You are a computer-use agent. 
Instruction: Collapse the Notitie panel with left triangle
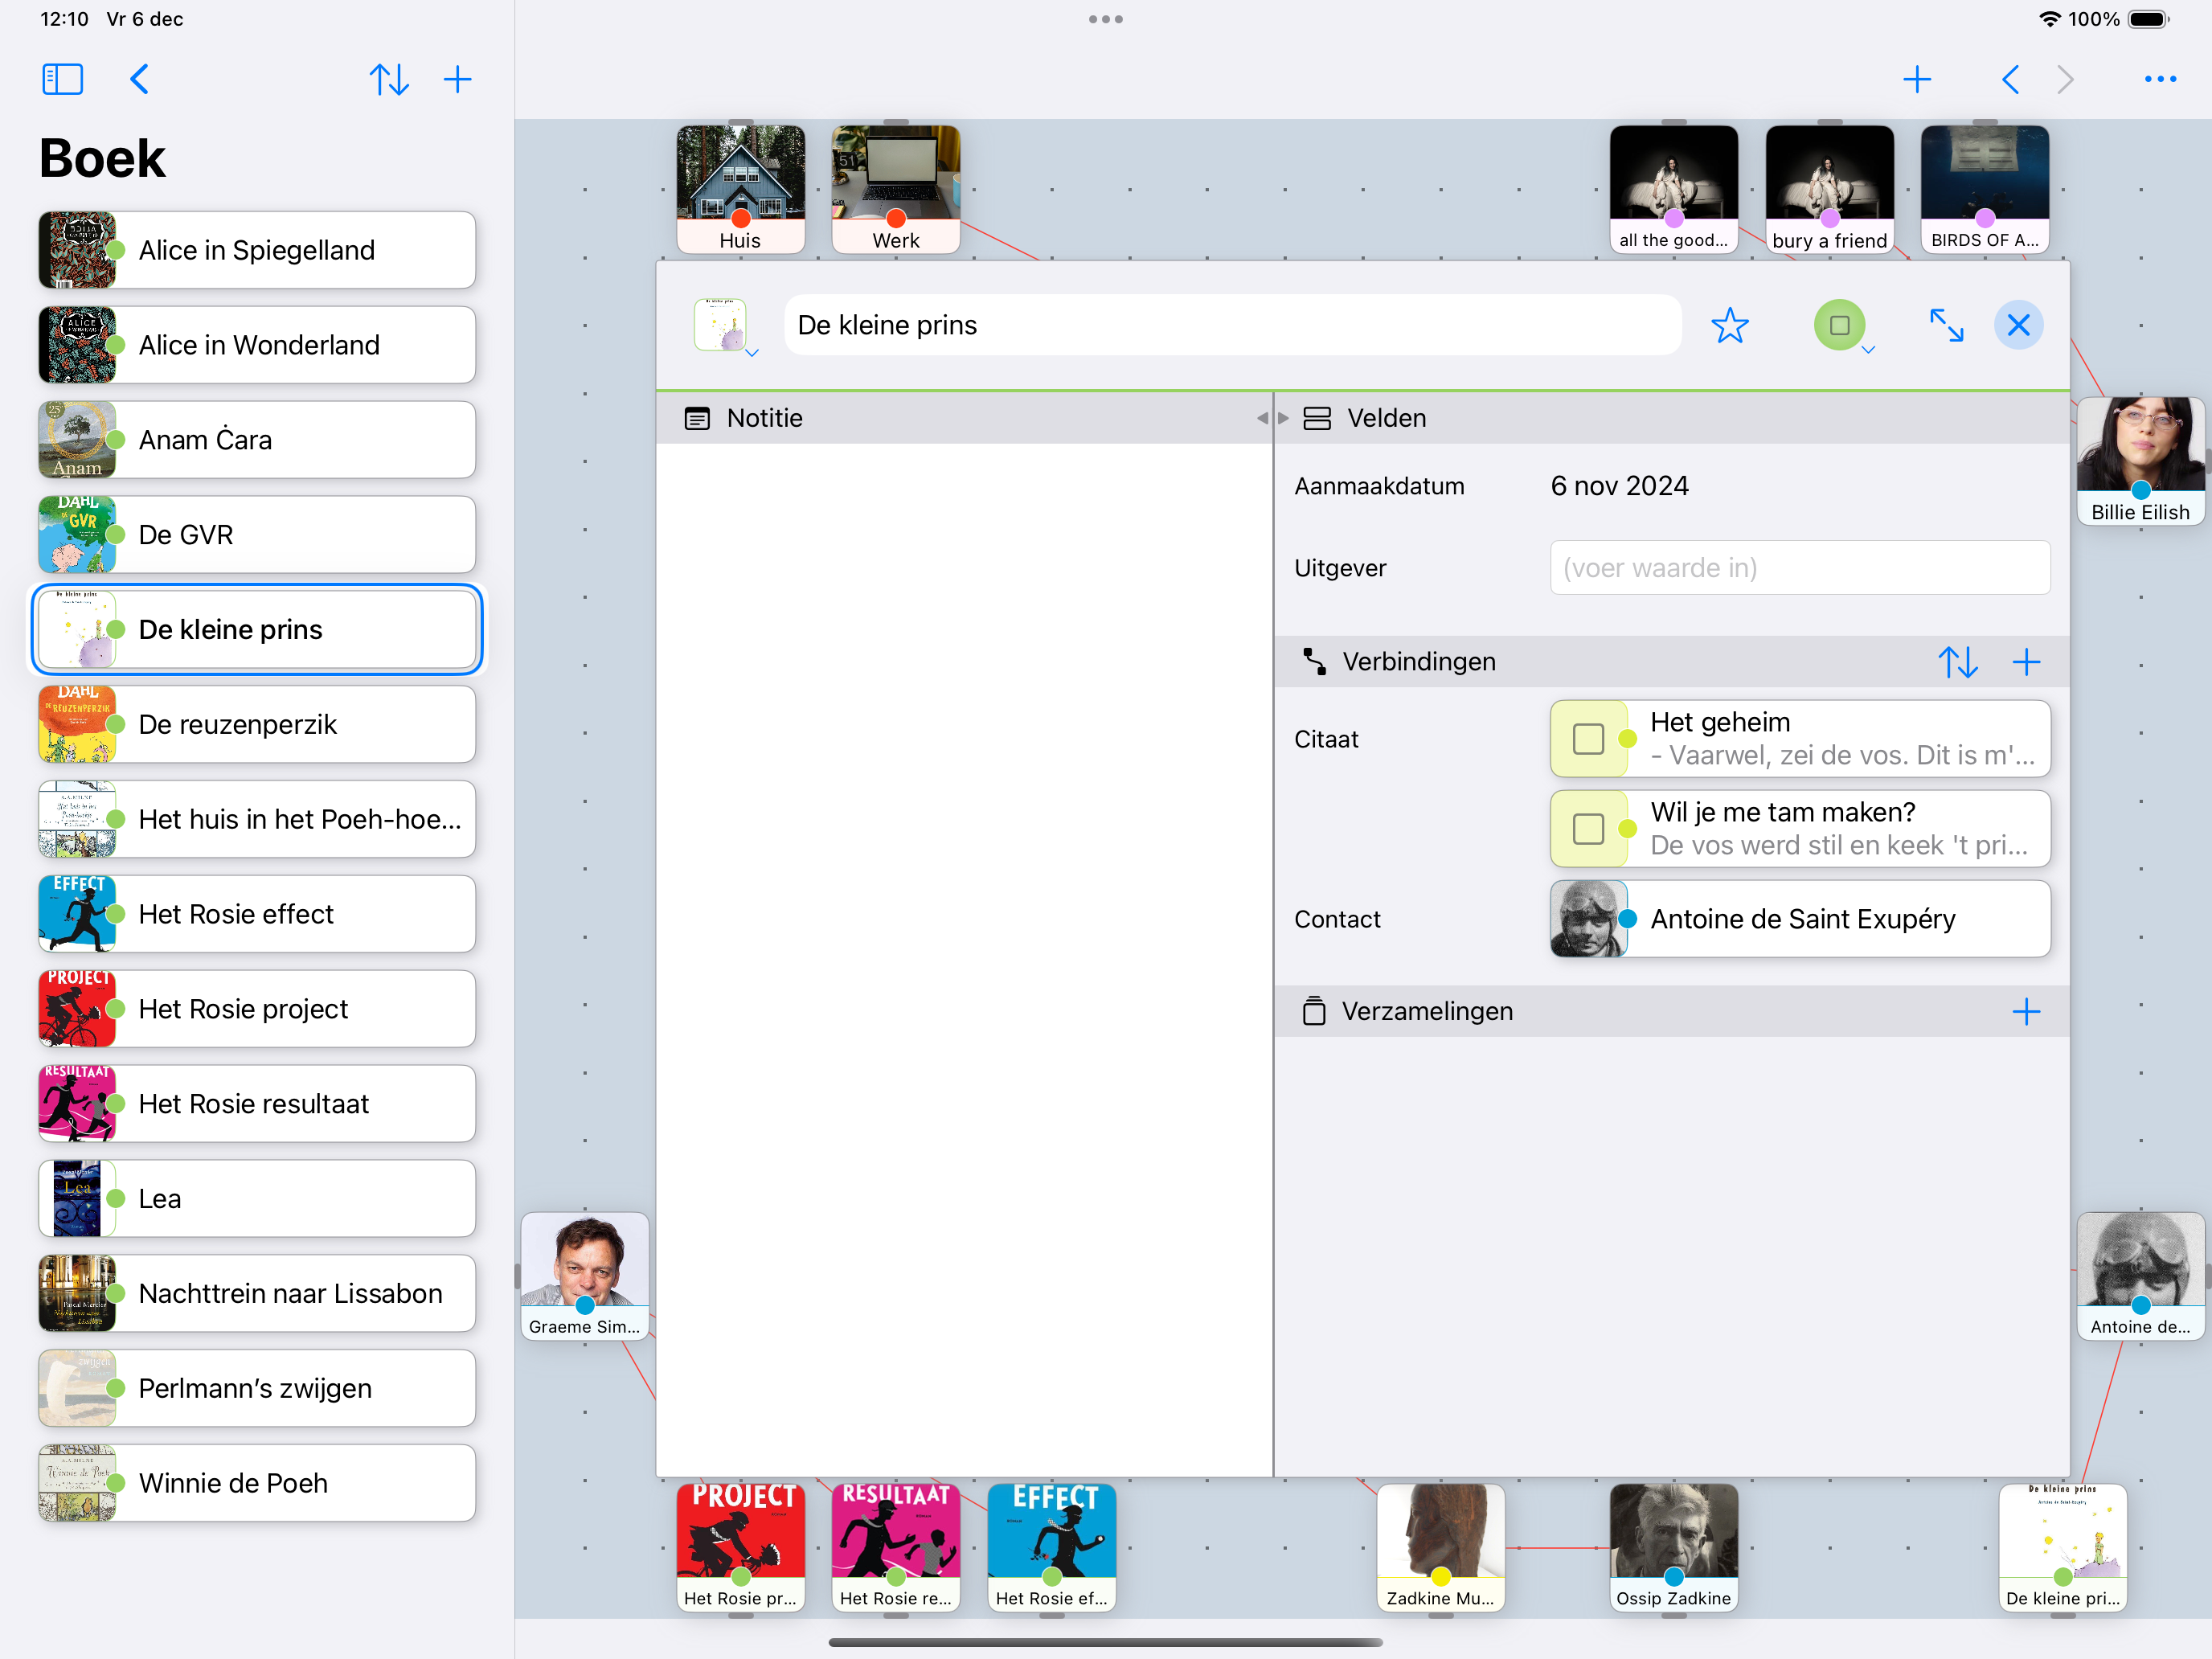(x=1262, y=418)
